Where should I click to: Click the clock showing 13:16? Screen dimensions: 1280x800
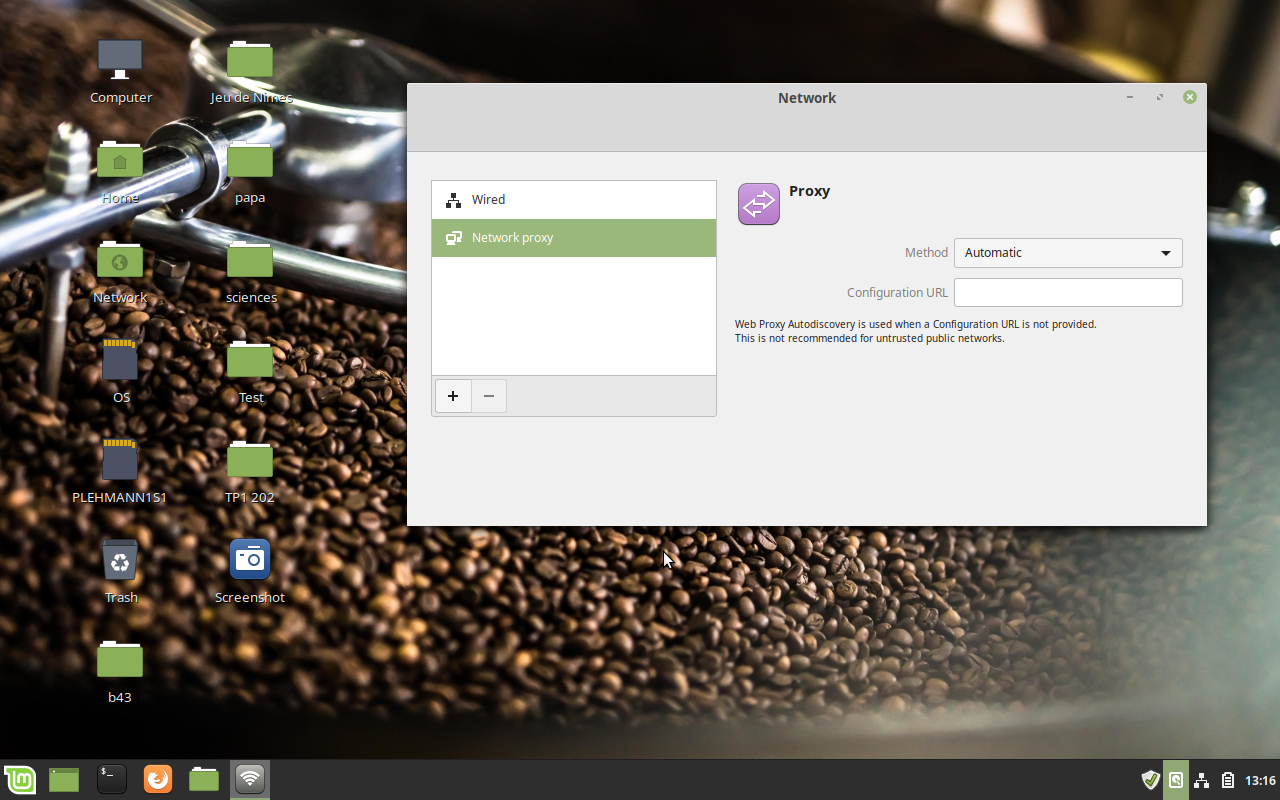[1260, 780]
